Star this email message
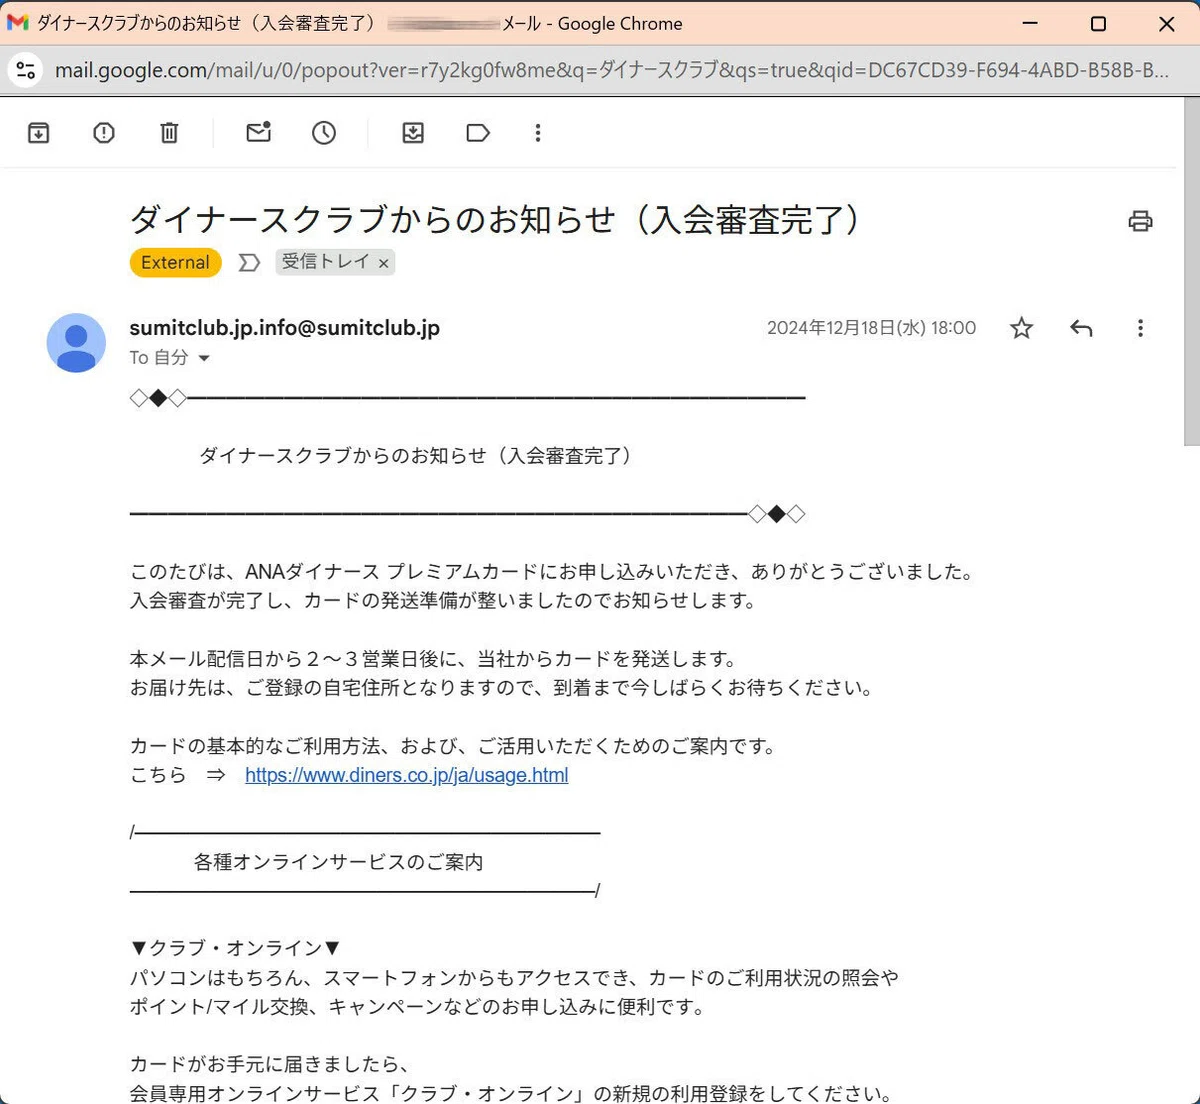Viewport: 1200px width, 1104px height. coord(1021,328)
